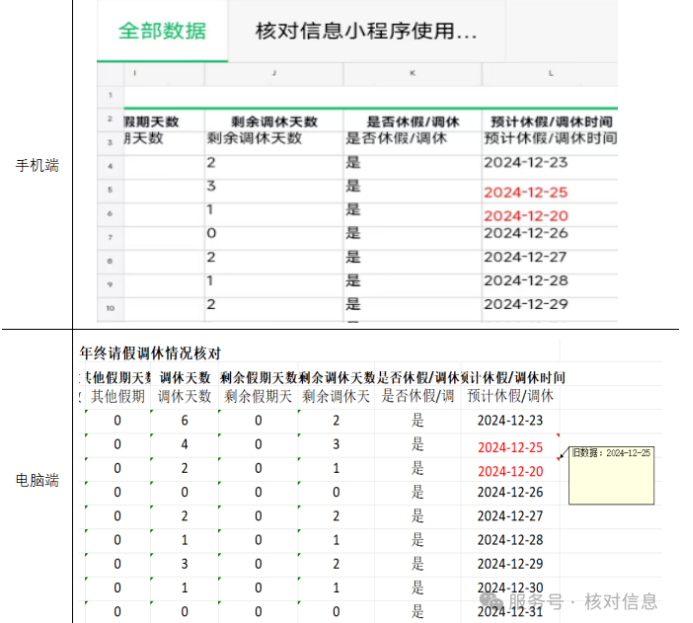Image resolution: width=693 pixels, height=623 pixels.
Task: Click 调休天数 value 4 in desktop sheet
Action: 185,444
